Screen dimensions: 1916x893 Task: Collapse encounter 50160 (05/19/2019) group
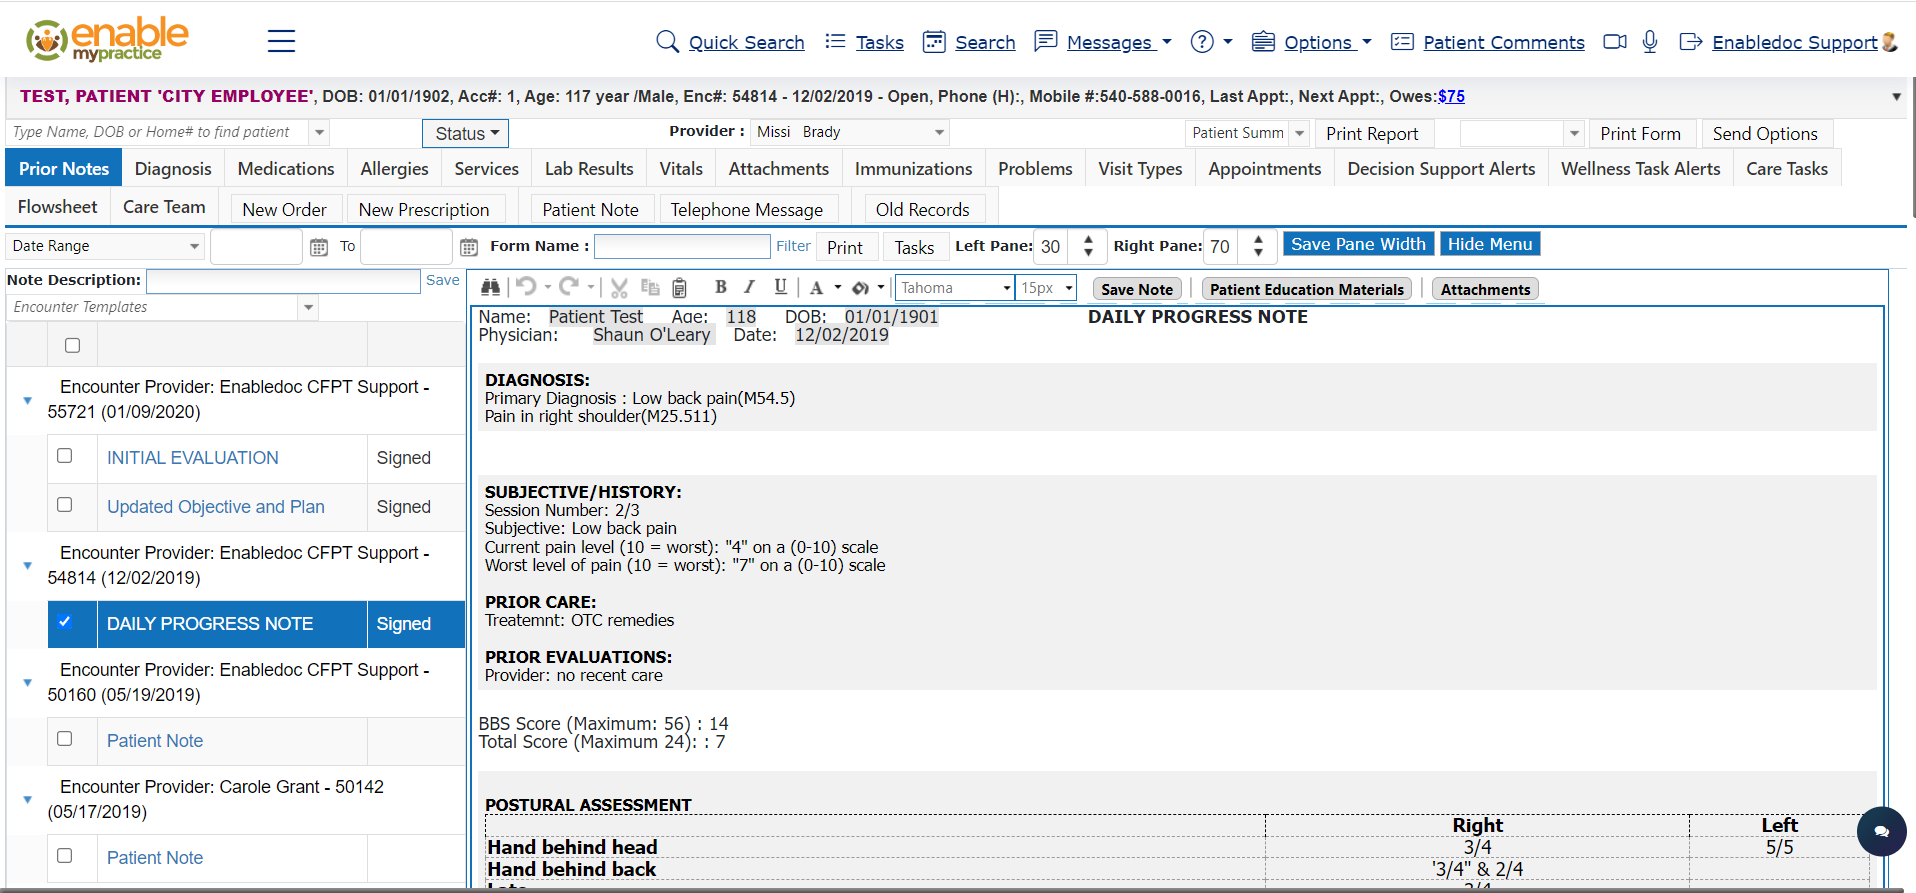click(x=27, y=683)
